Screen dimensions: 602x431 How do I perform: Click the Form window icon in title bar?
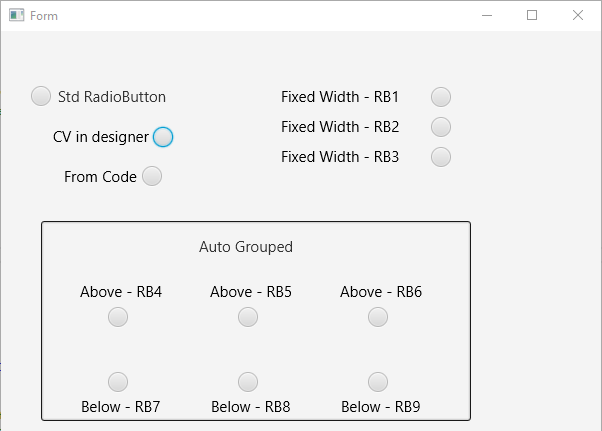tap(17, 15)
